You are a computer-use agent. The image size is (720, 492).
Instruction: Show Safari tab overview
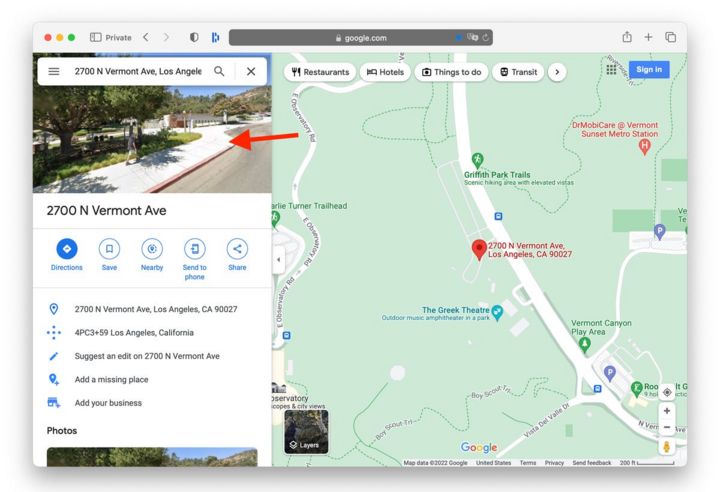pyautogui.click(x=670, y=37)
